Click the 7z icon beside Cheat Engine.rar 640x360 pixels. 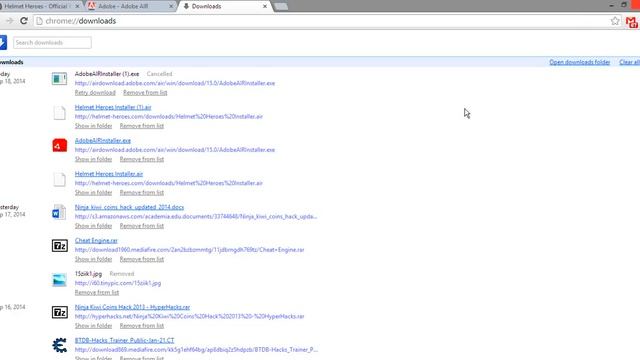(60, 246)
